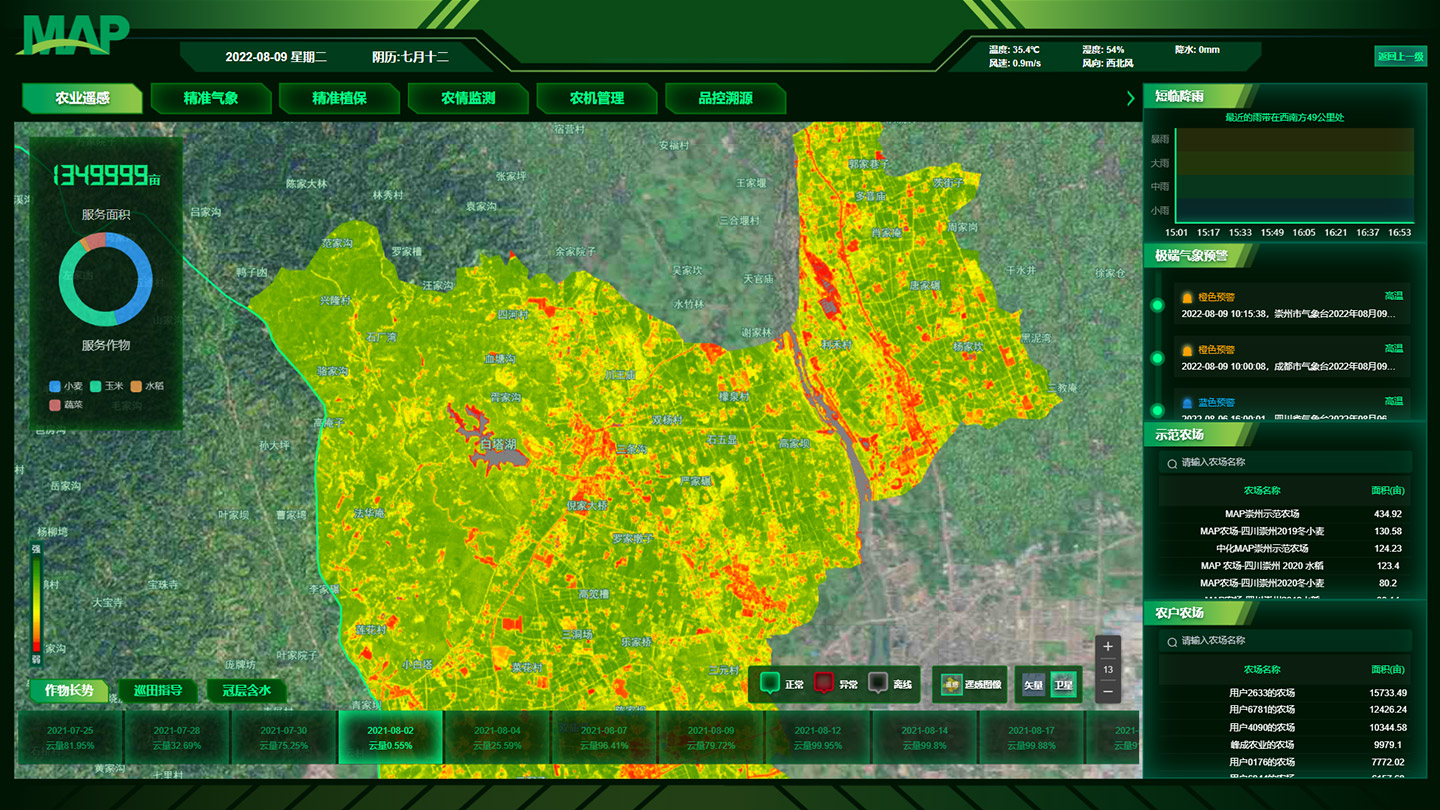Toggle the 离线 gray marker filter
This screenshot has height=810, width=1440.
877,684
